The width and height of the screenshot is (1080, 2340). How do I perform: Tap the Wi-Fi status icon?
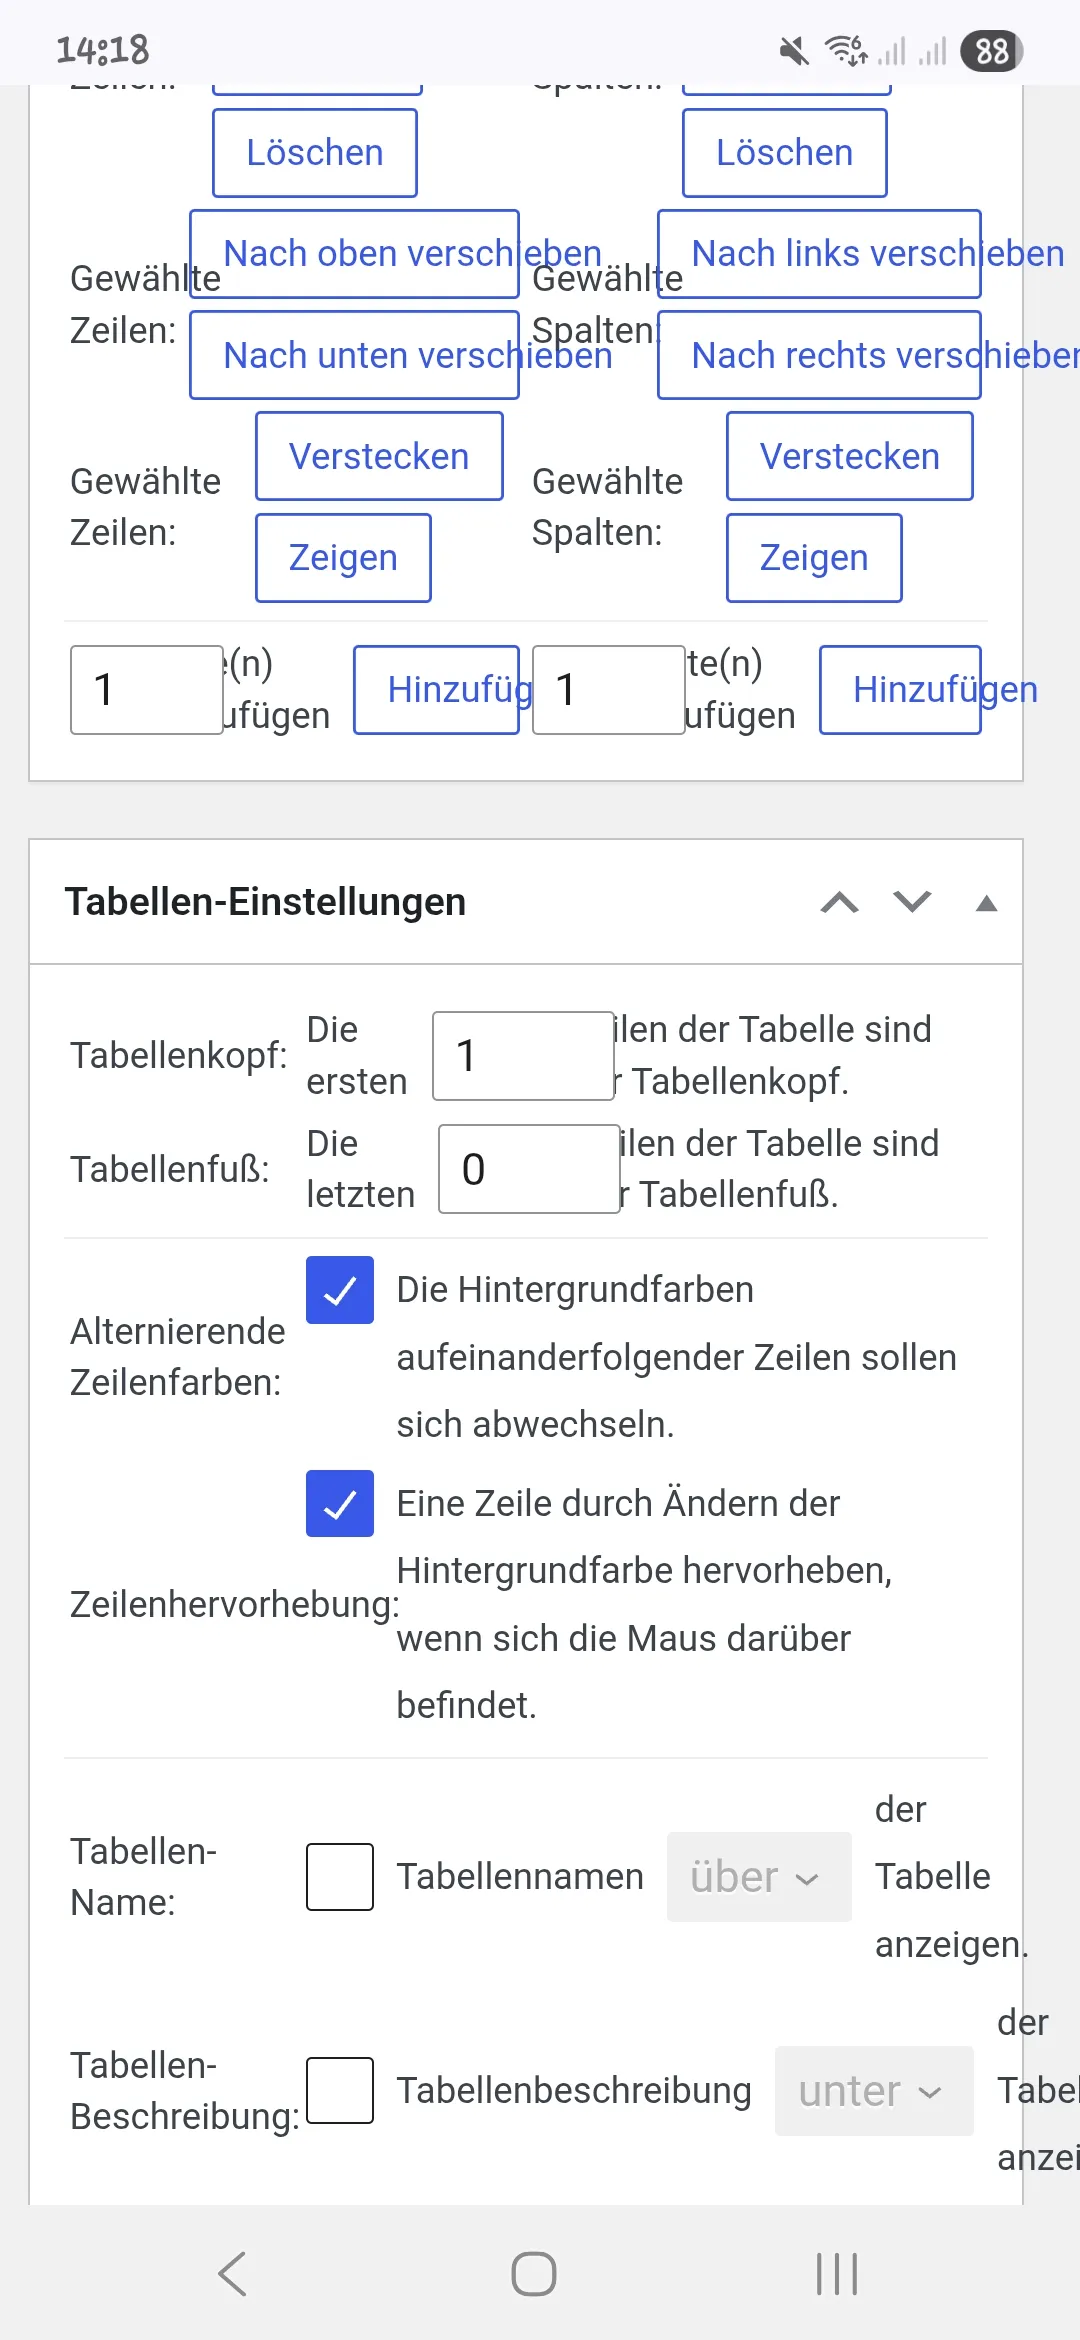846,50
